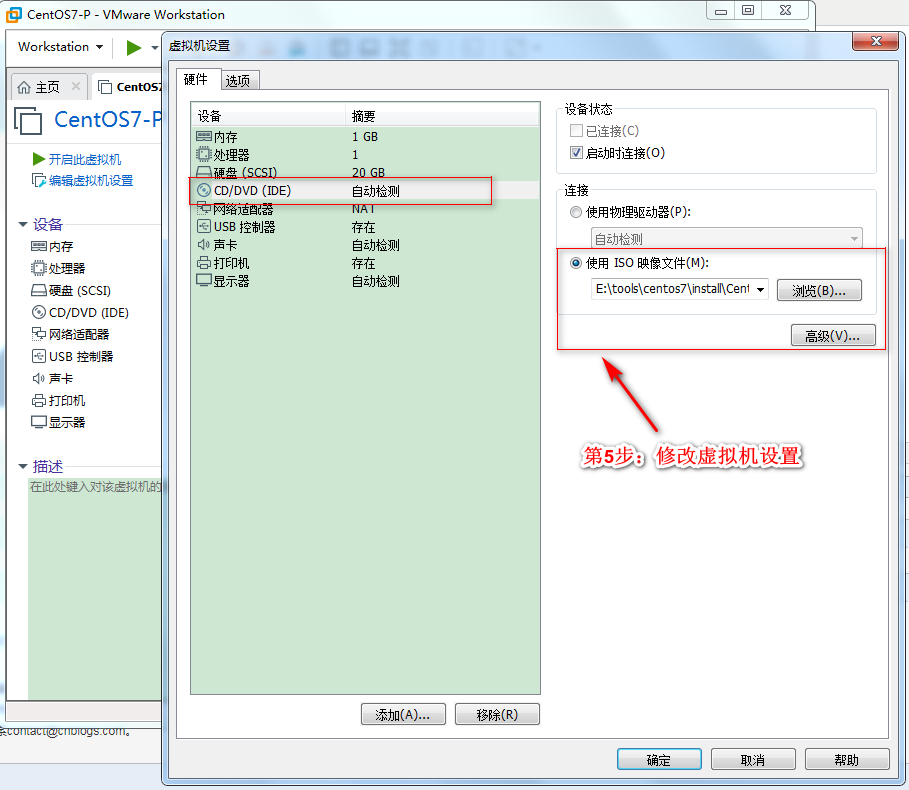Confirm settings with 确定 button

[659, 759]
